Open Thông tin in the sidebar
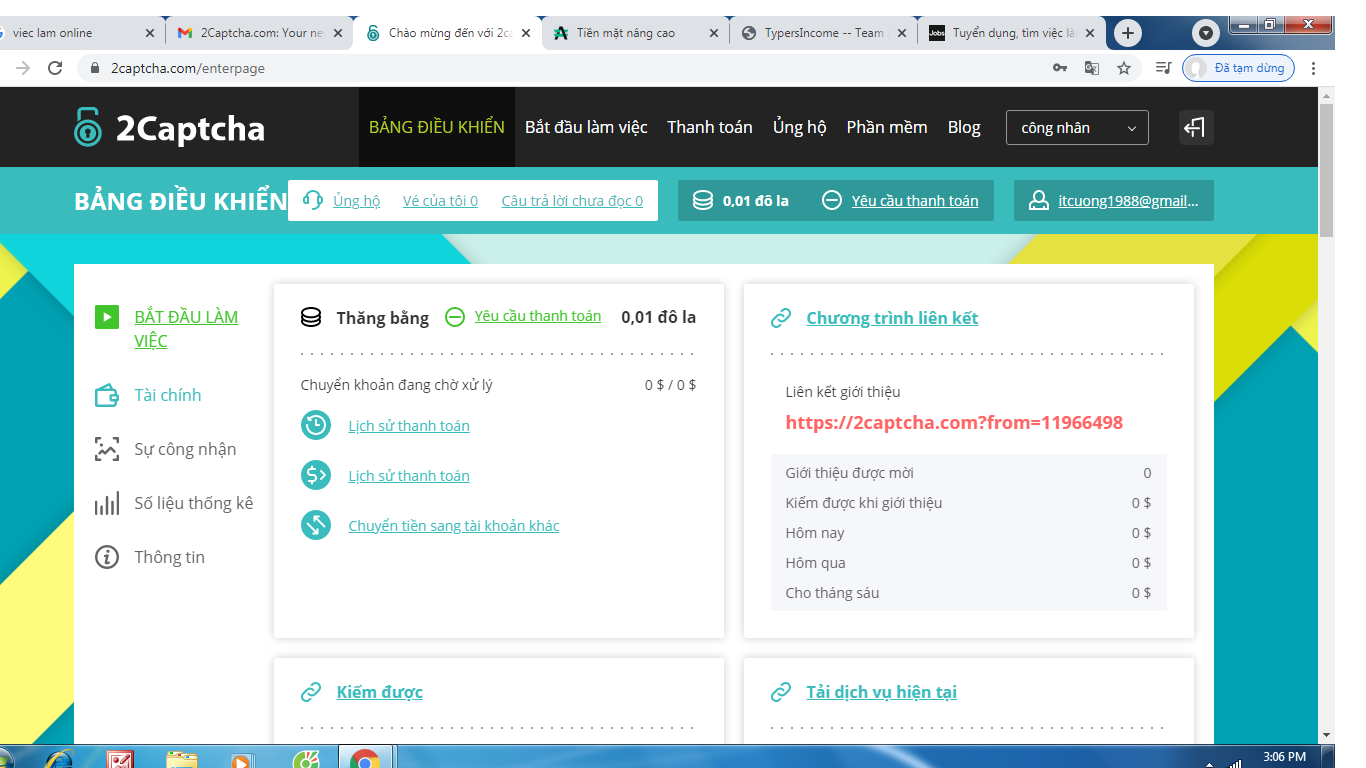This screenshot has width=1366, height=768. (x=170, y=557)
